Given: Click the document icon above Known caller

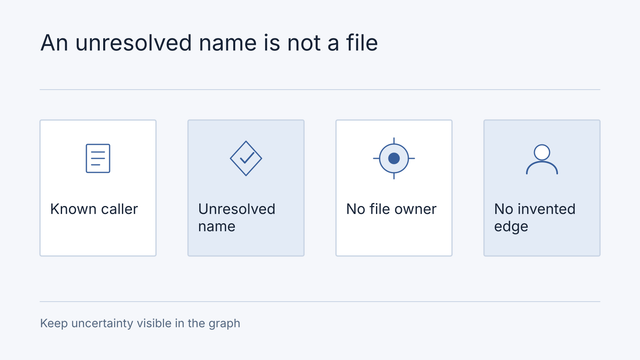Looking at the screenshot, I should [98, 158].
